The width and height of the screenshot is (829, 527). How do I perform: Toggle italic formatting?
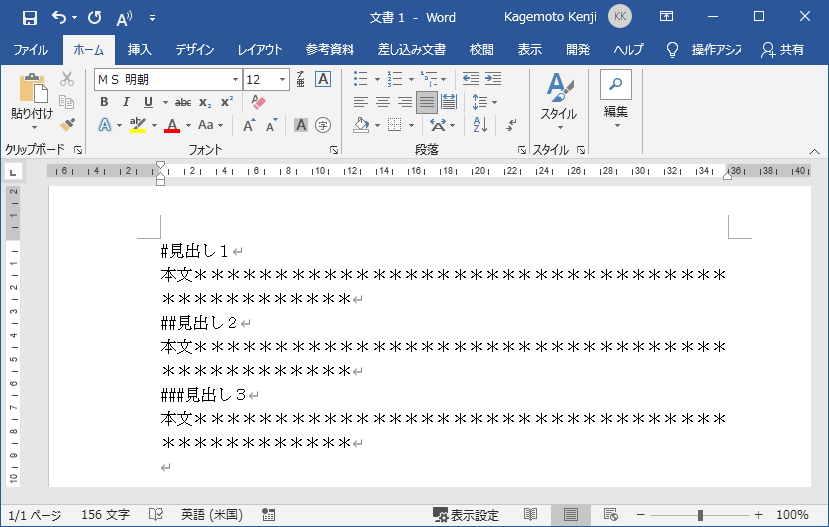pyautogui.click(x=126, y=102)
